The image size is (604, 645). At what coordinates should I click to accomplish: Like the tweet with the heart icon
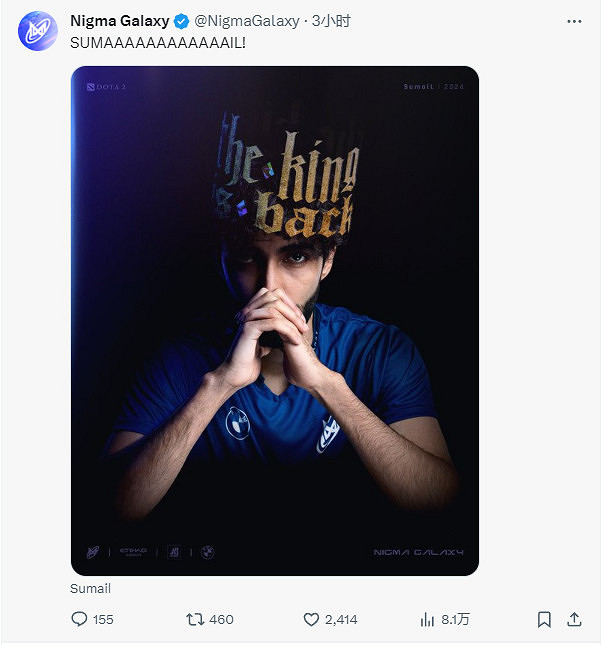(312, 619)
